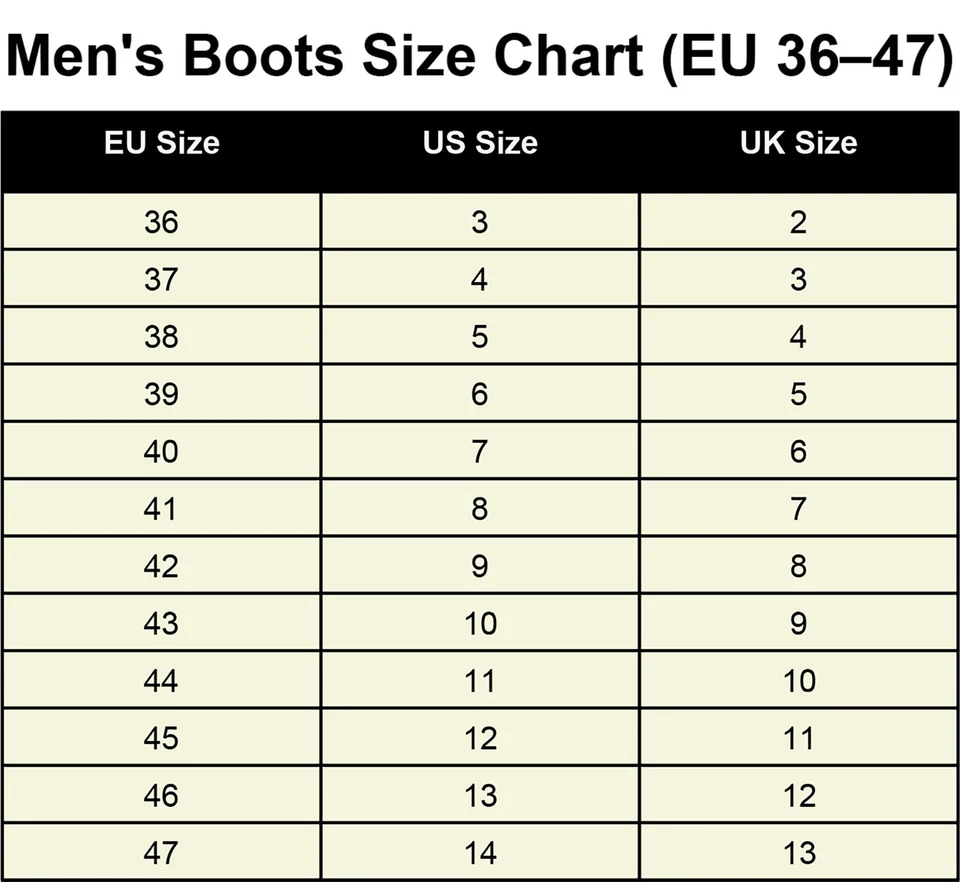Click US size 7 in EU 40 row
960x882 pixels.
pos(480,451)
